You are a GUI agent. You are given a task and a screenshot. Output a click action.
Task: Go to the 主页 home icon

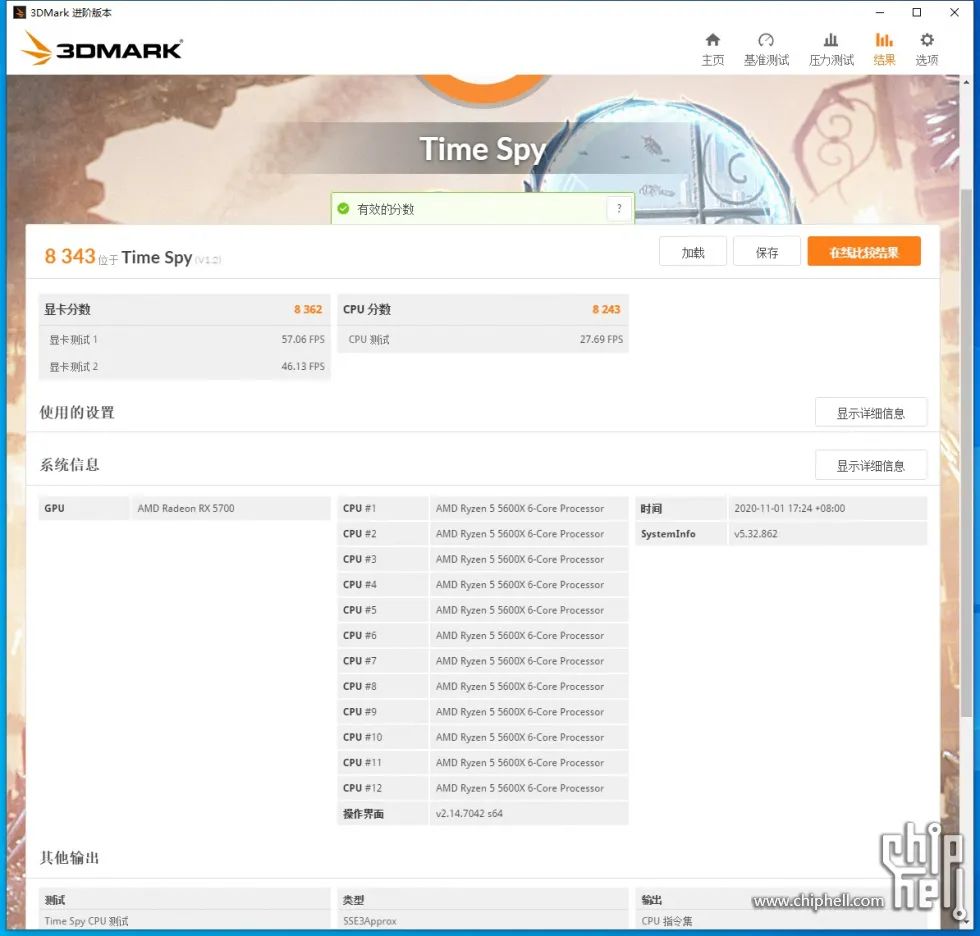[x=712, y=41]
